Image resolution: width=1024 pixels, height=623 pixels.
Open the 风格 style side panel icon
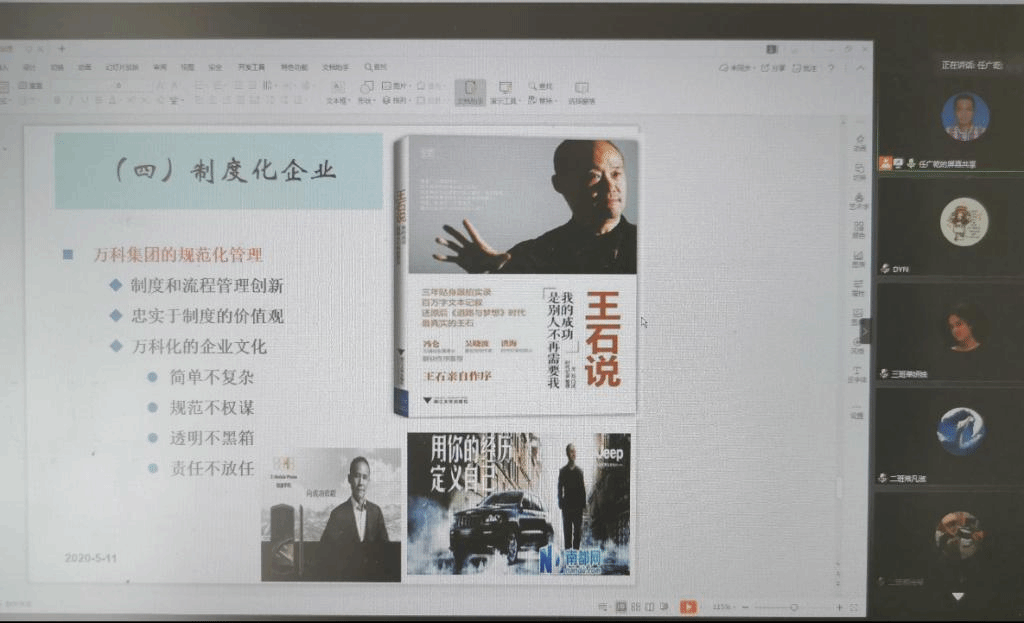[857, 346]
